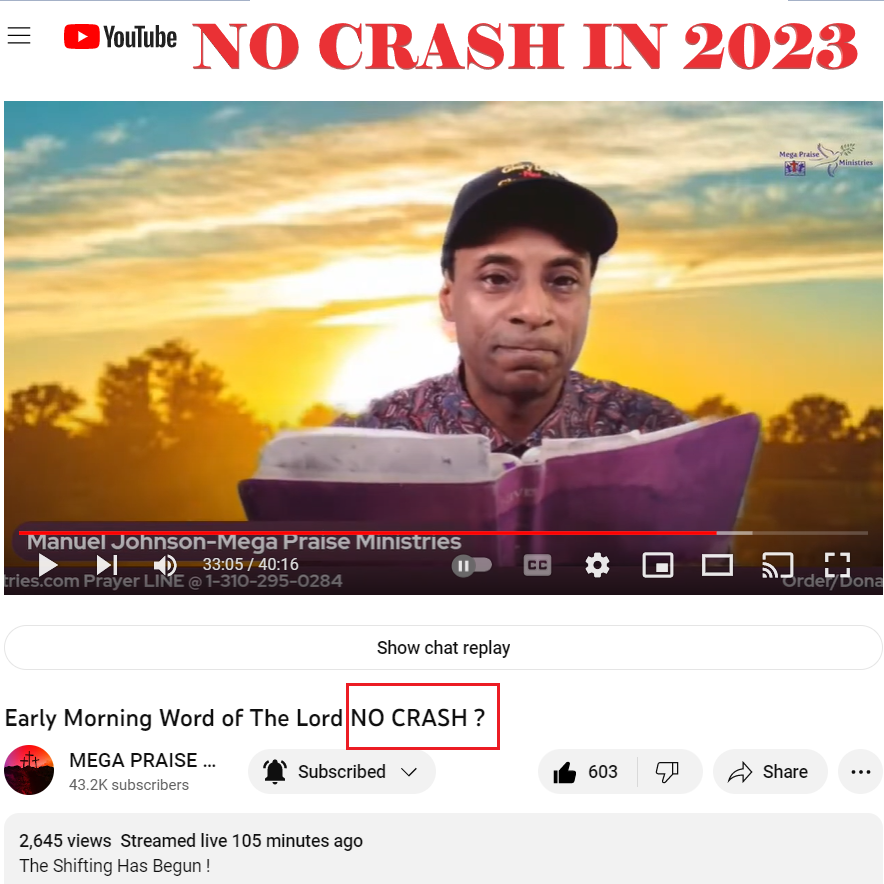
Task: Toggle closed captions
Action: pos(537,565)
